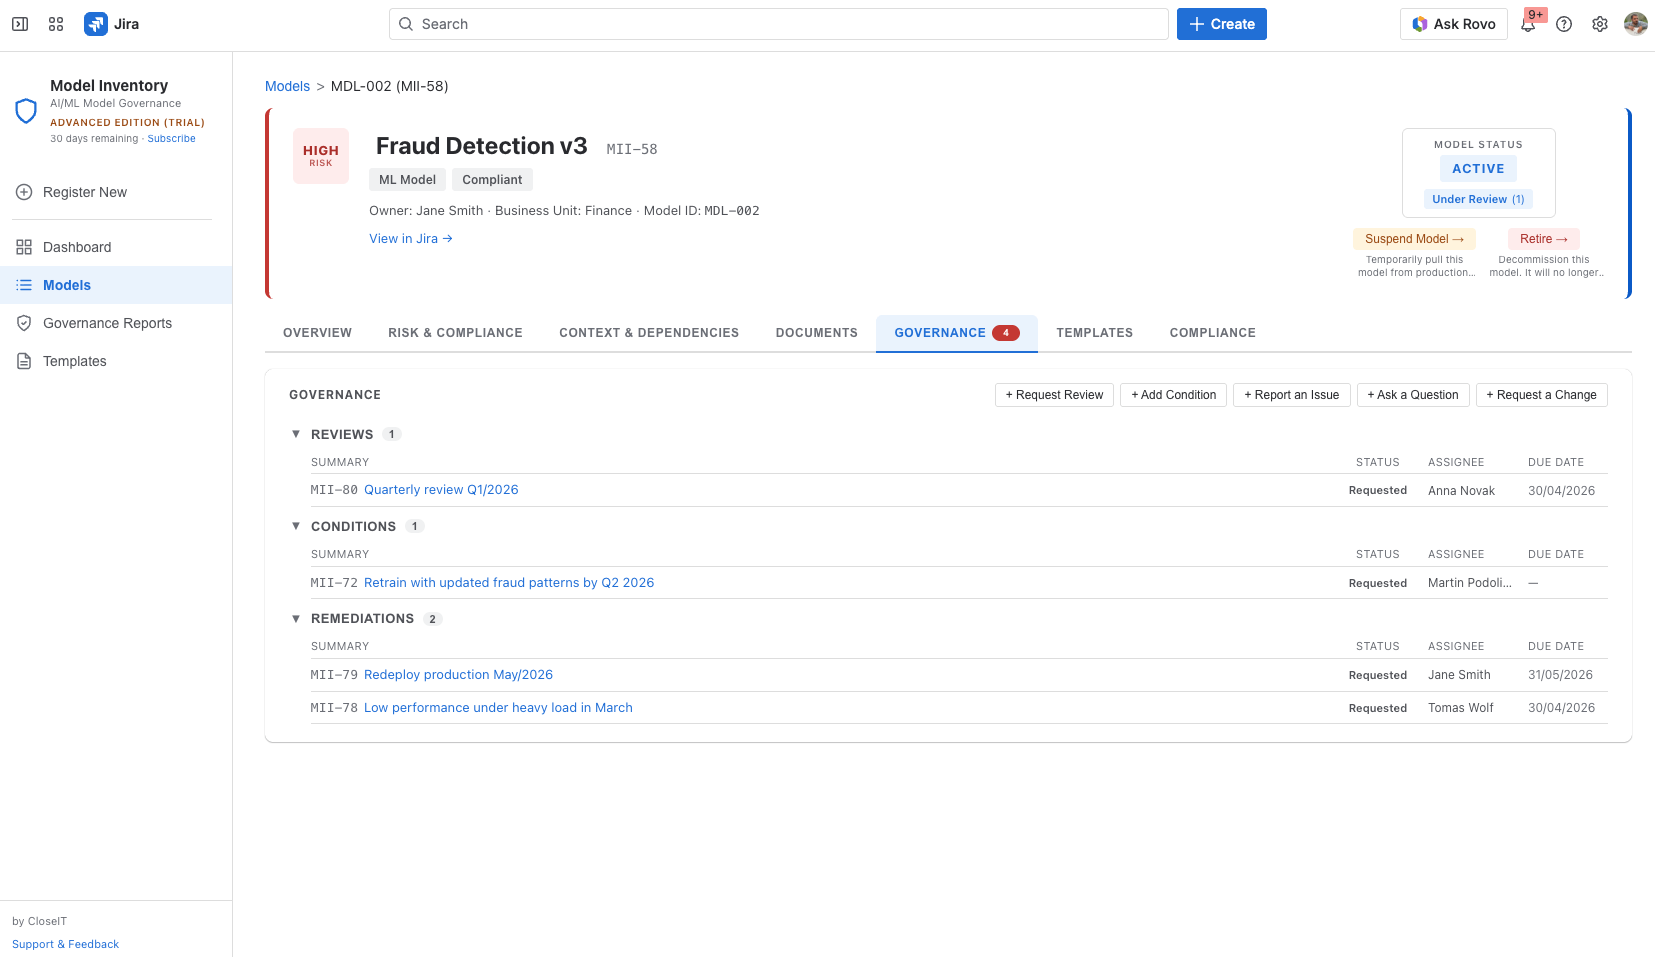Collapse the Remediations section

coord(296,618)
